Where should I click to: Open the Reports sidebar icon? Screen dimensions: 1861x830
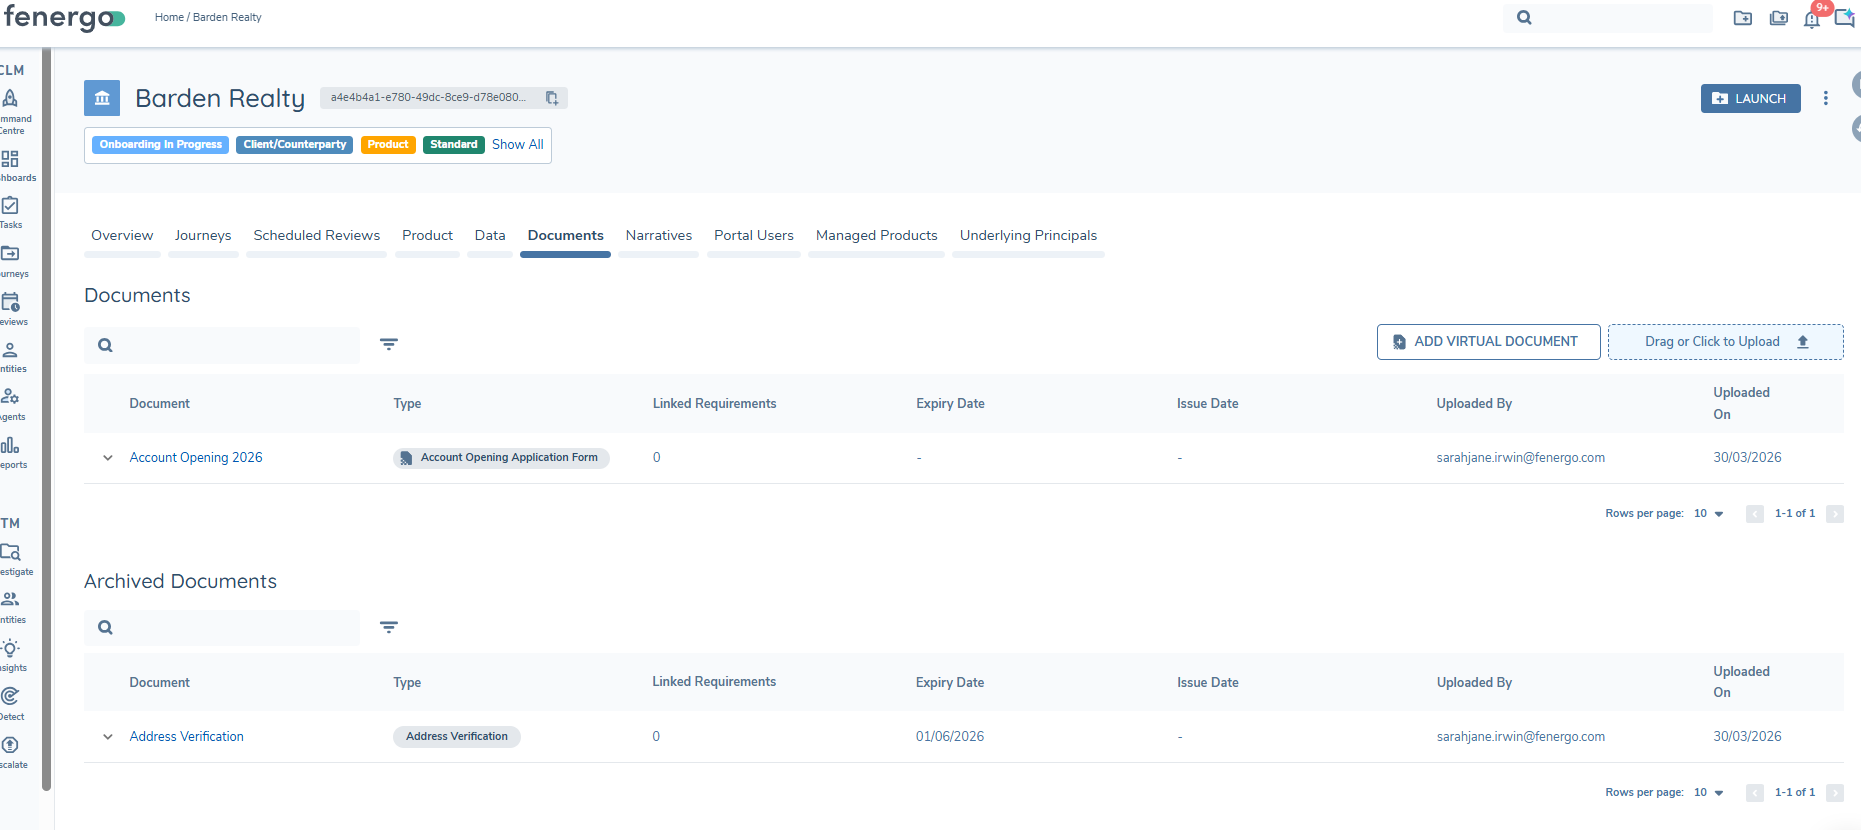pos(10,445)
